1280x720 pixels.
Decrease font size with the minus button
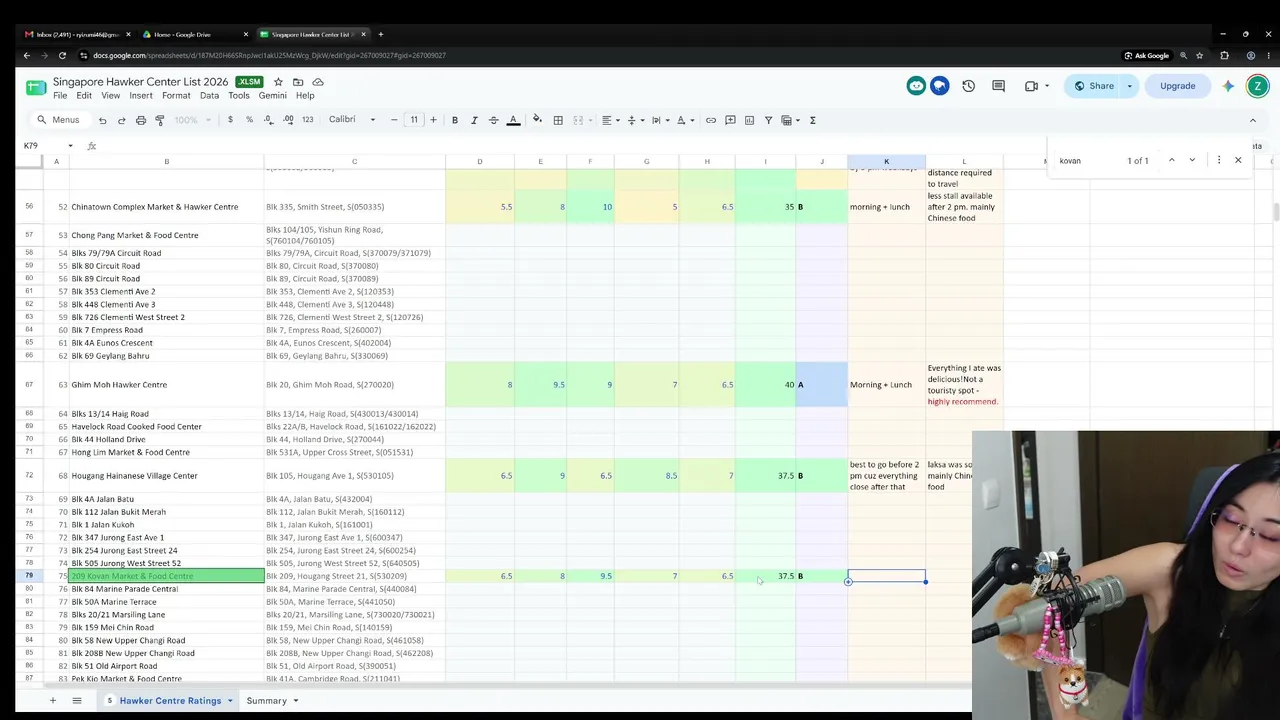[x=394, y=120]
